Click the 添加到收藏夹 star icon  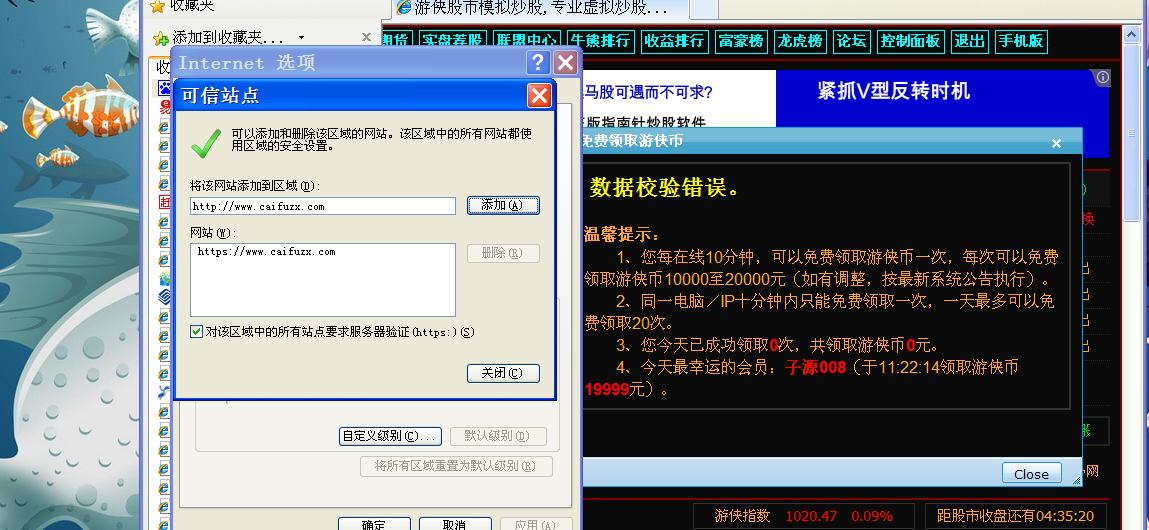pyautogui.click(x=160, y=38)
